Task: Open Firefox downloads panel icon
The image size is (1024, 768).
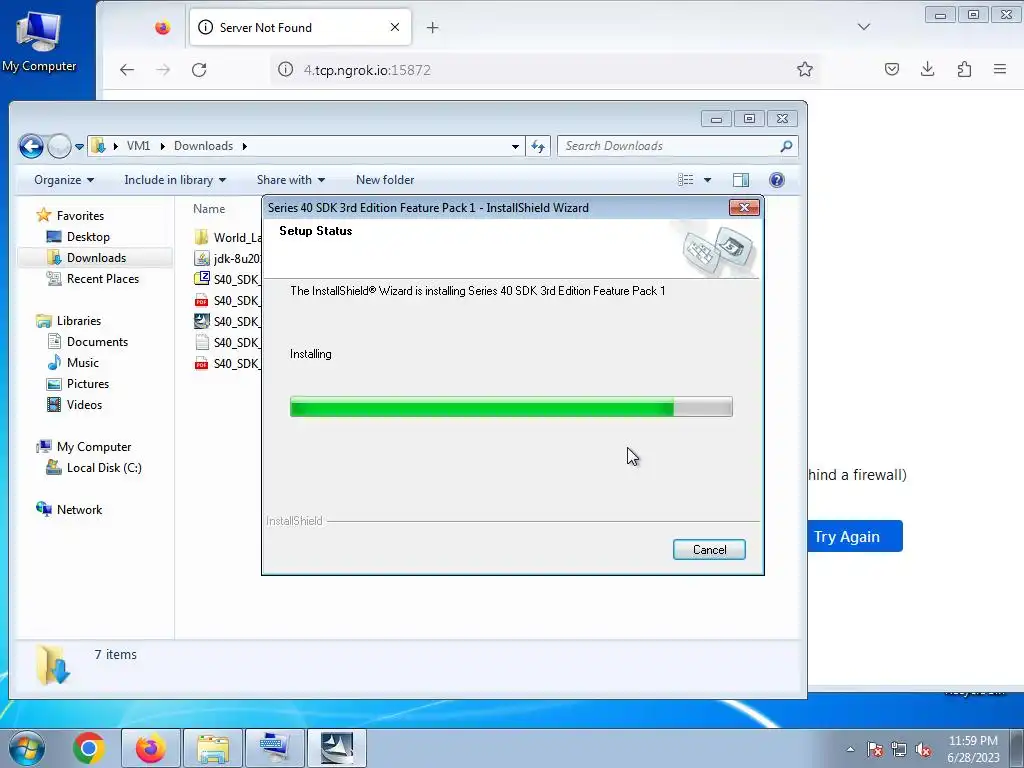Action: click(927, 69)
